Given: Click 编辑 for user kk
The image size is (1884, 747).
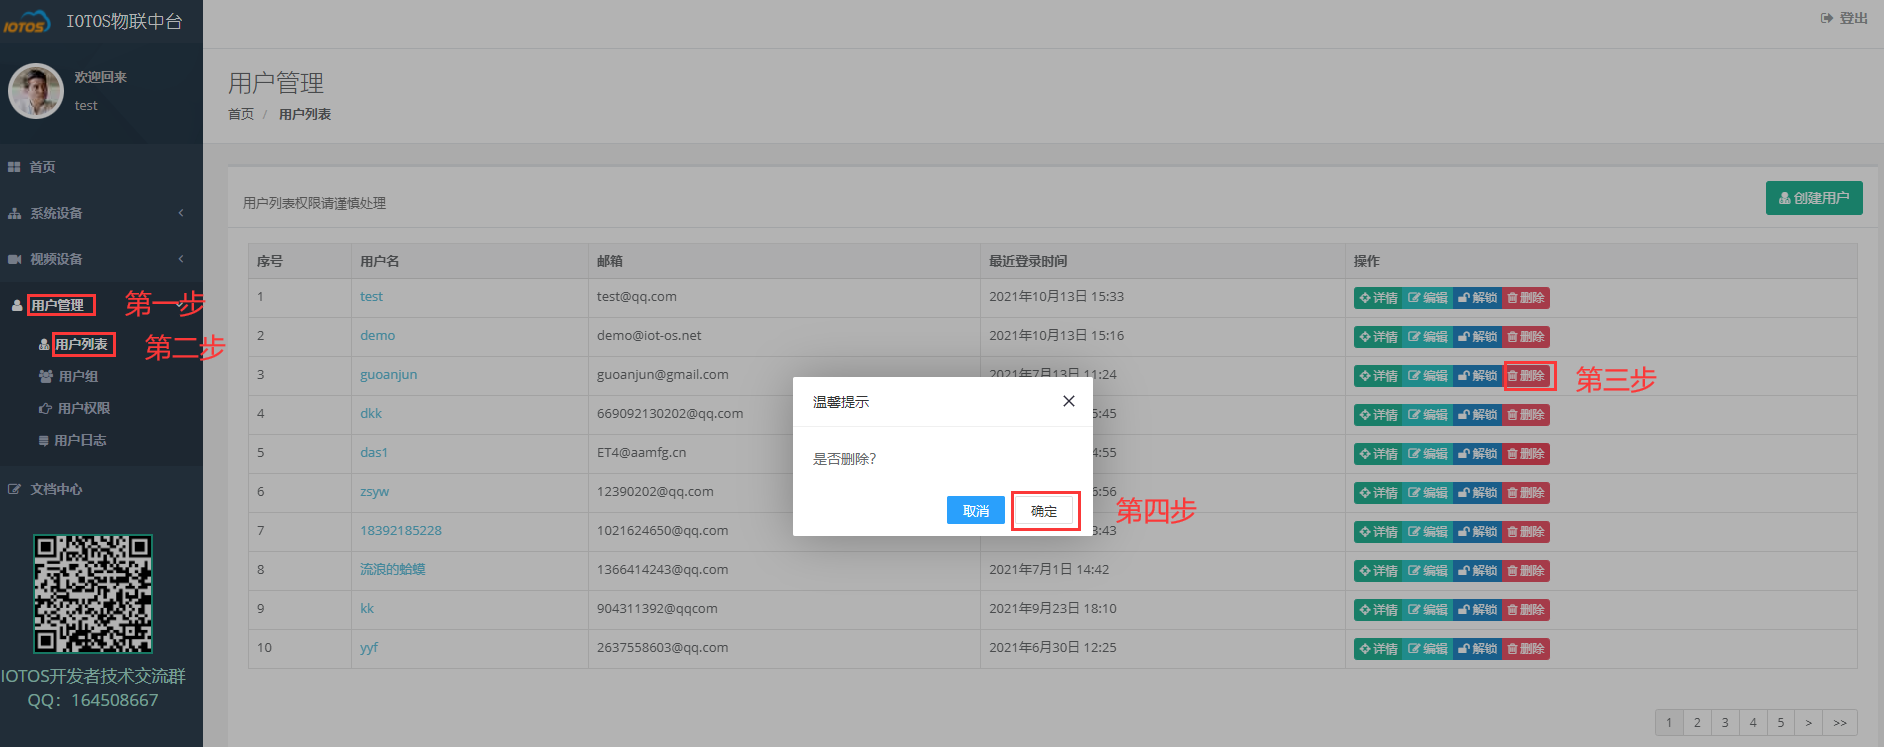Looking at the screenshot, I should click(1427, 610).
